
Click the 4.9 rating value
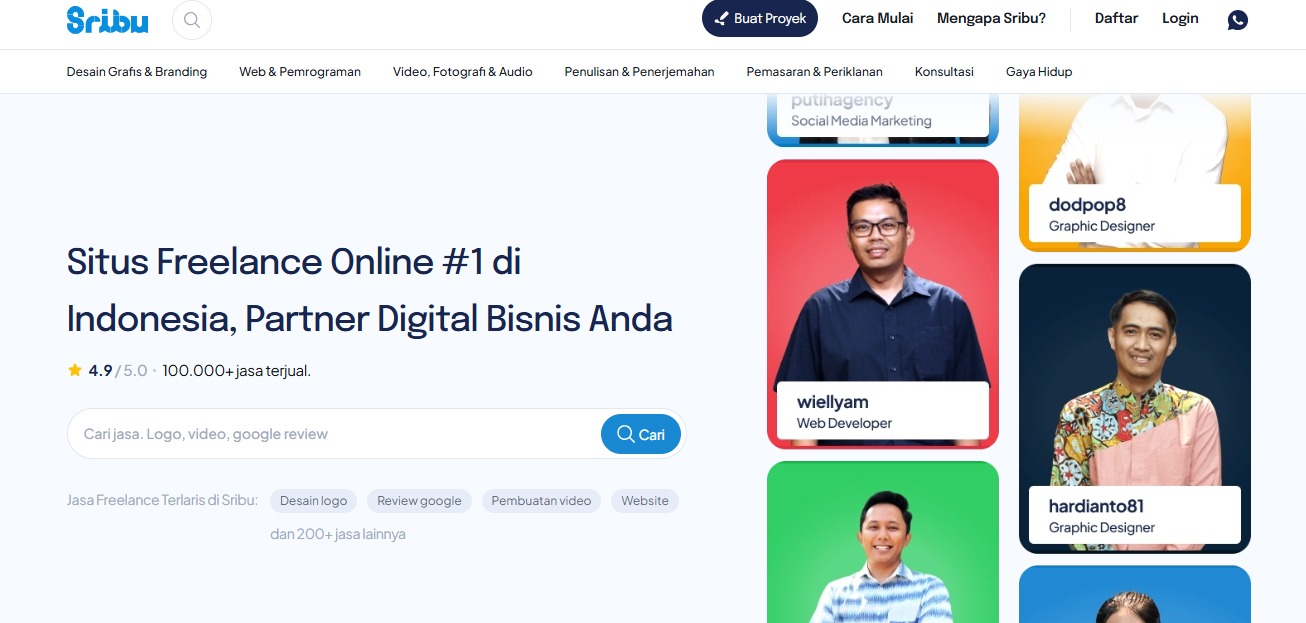tap(100, 371)
